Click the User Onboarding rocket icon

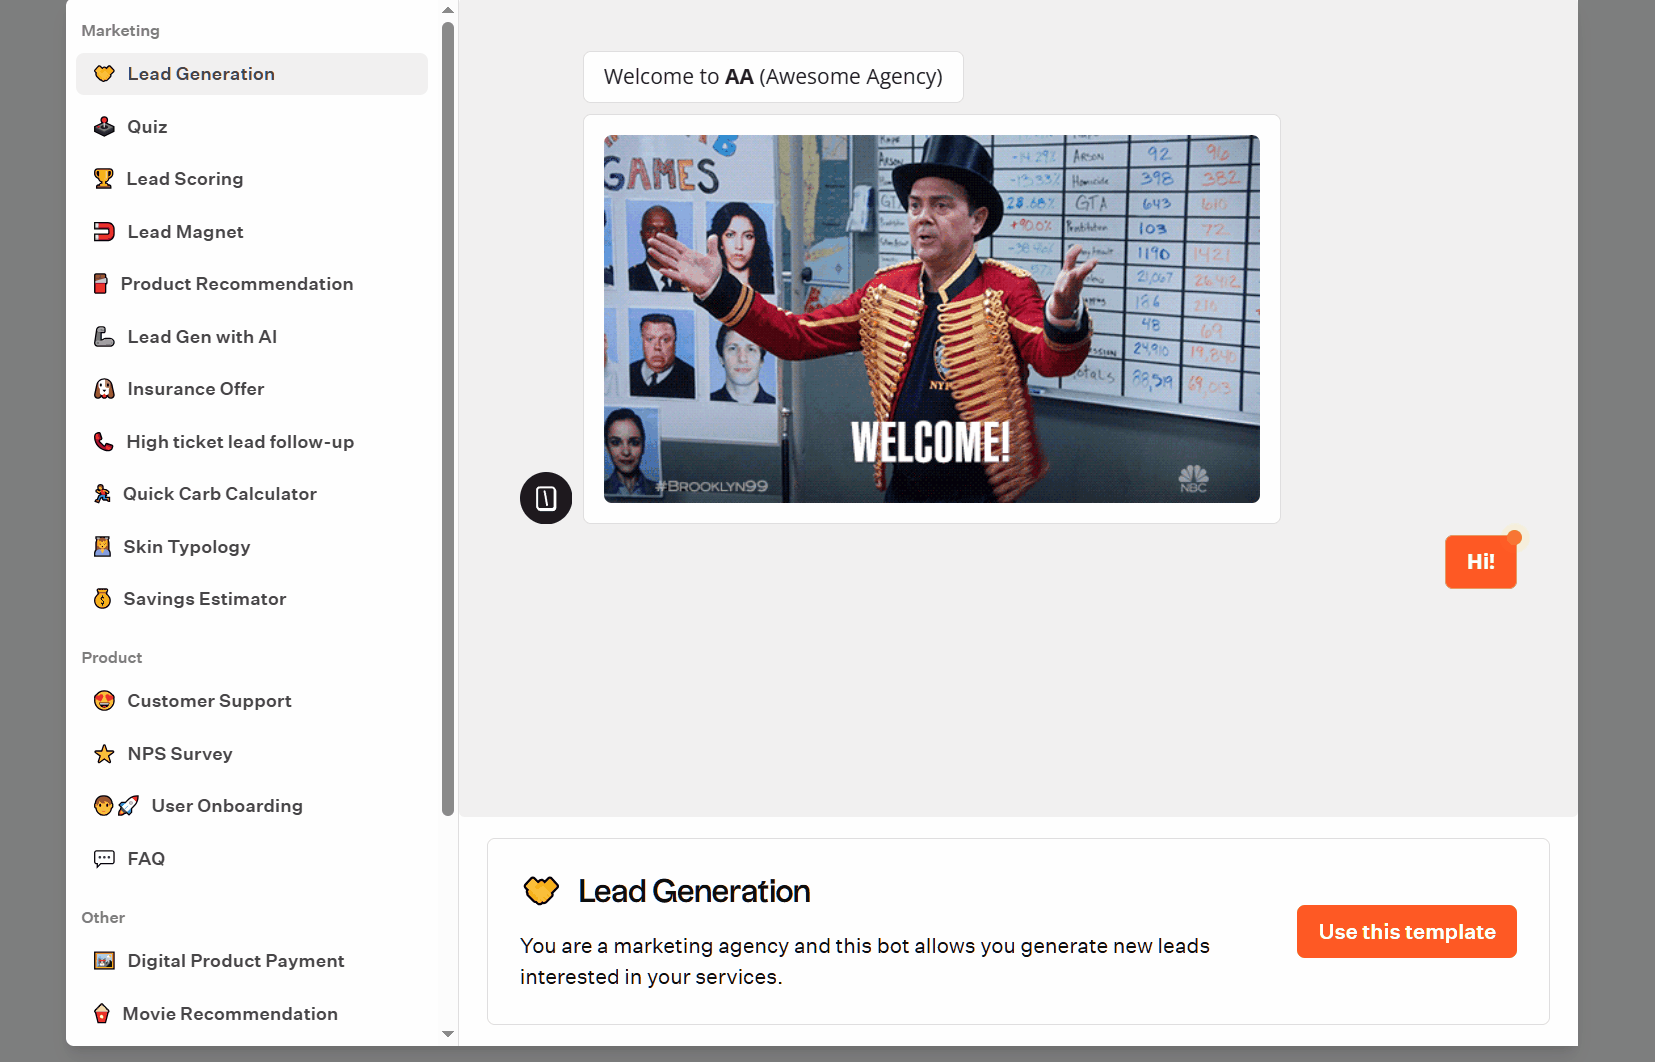[128, 806]
